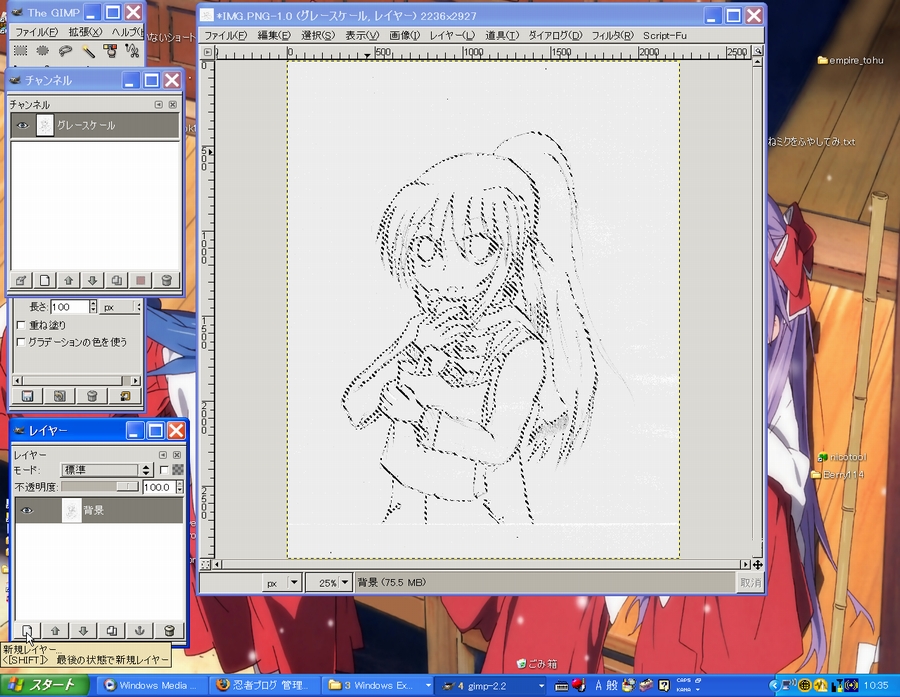900x697 pixels.
Task: Open 拡張 menu in The GIMP toolbox
Action: (x=85, y=32)
